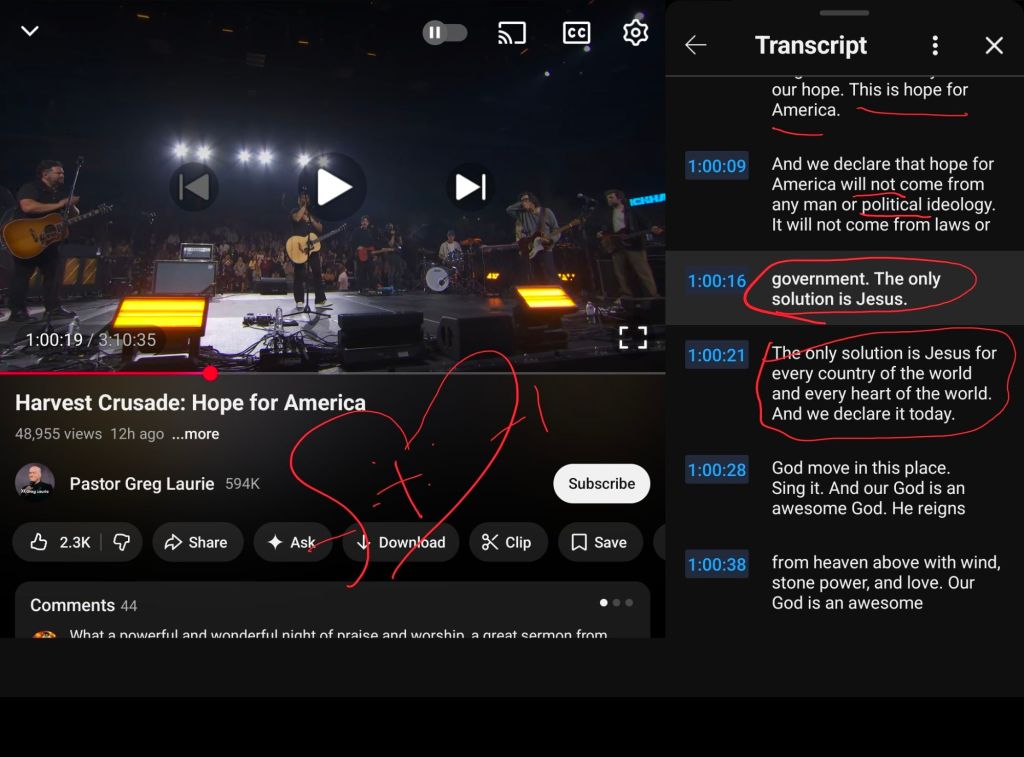Screen dimensions: 1024x757
Task: Toggle closed captions CC
Action: point(576,32)
